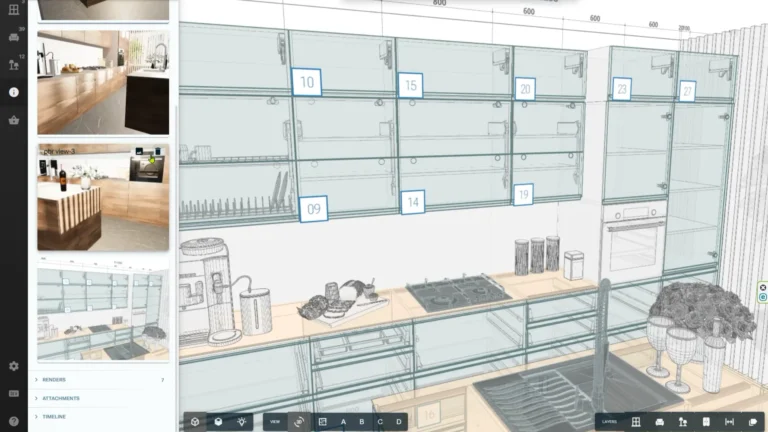Open the shopping basket icon

click(x=14, y=120)
